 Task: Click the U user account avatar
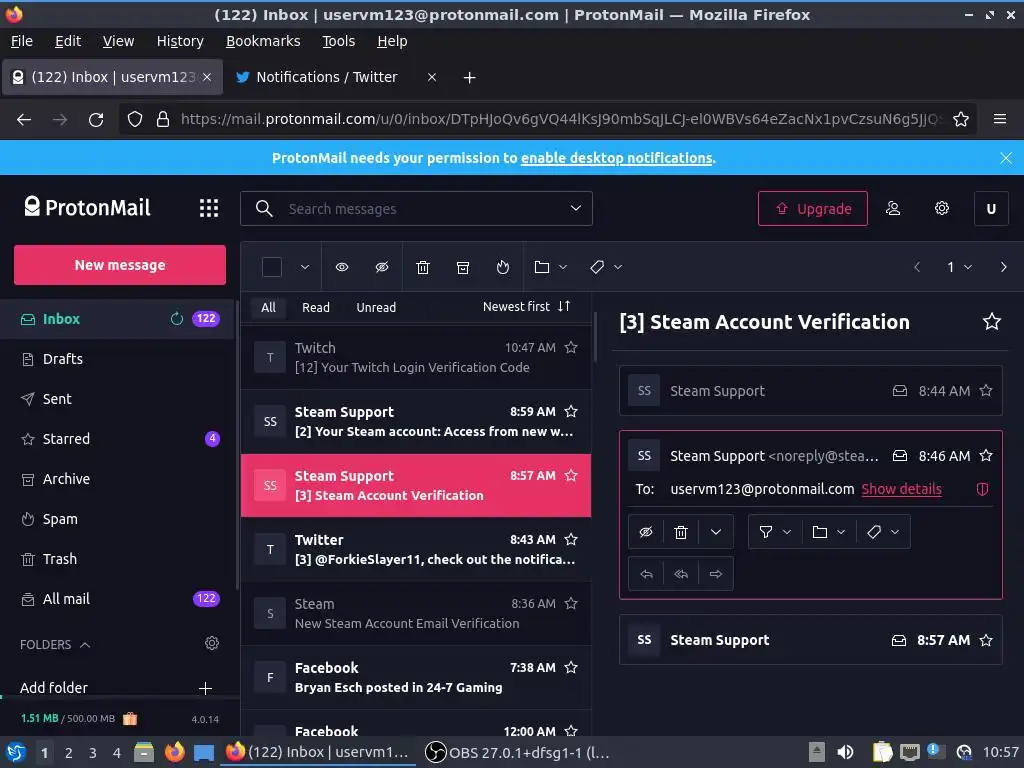click(991, 208)
